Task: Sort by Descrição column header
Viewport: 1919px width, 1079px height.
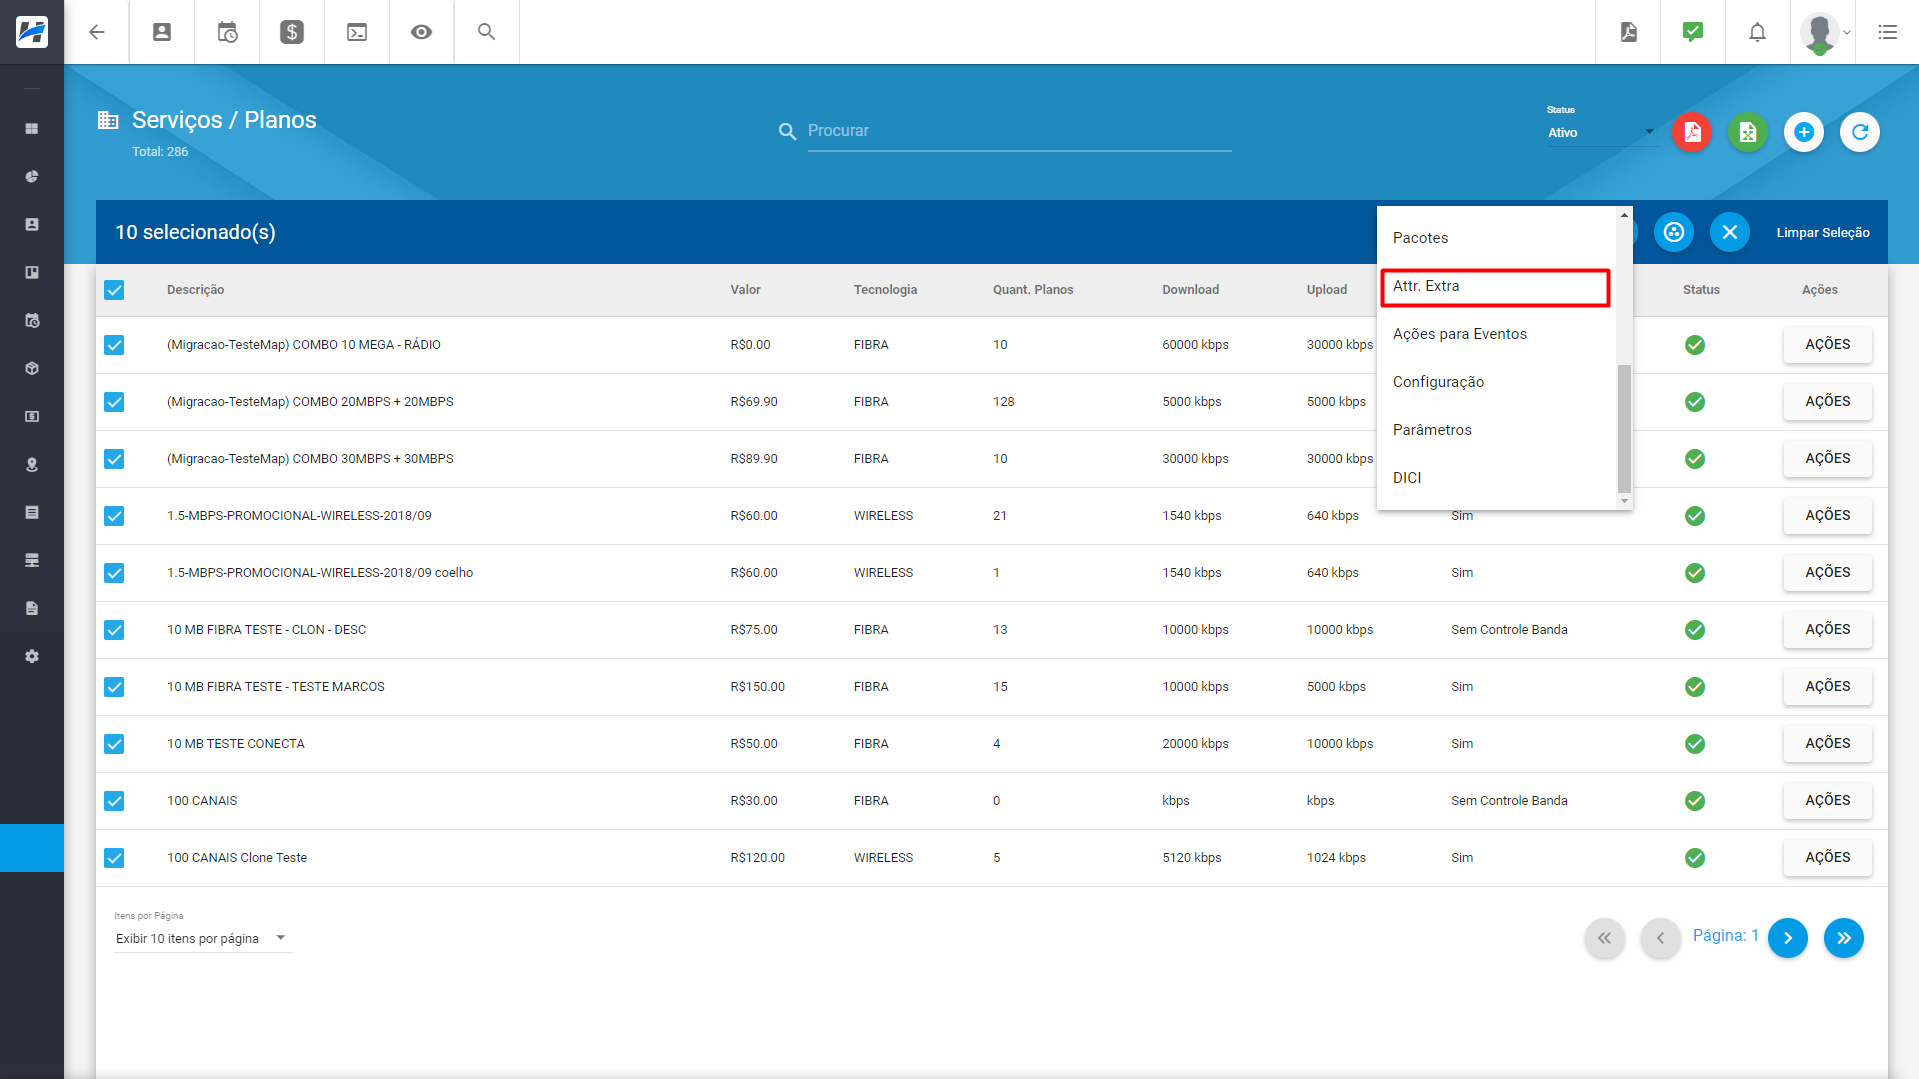Action: coord(195,290)
